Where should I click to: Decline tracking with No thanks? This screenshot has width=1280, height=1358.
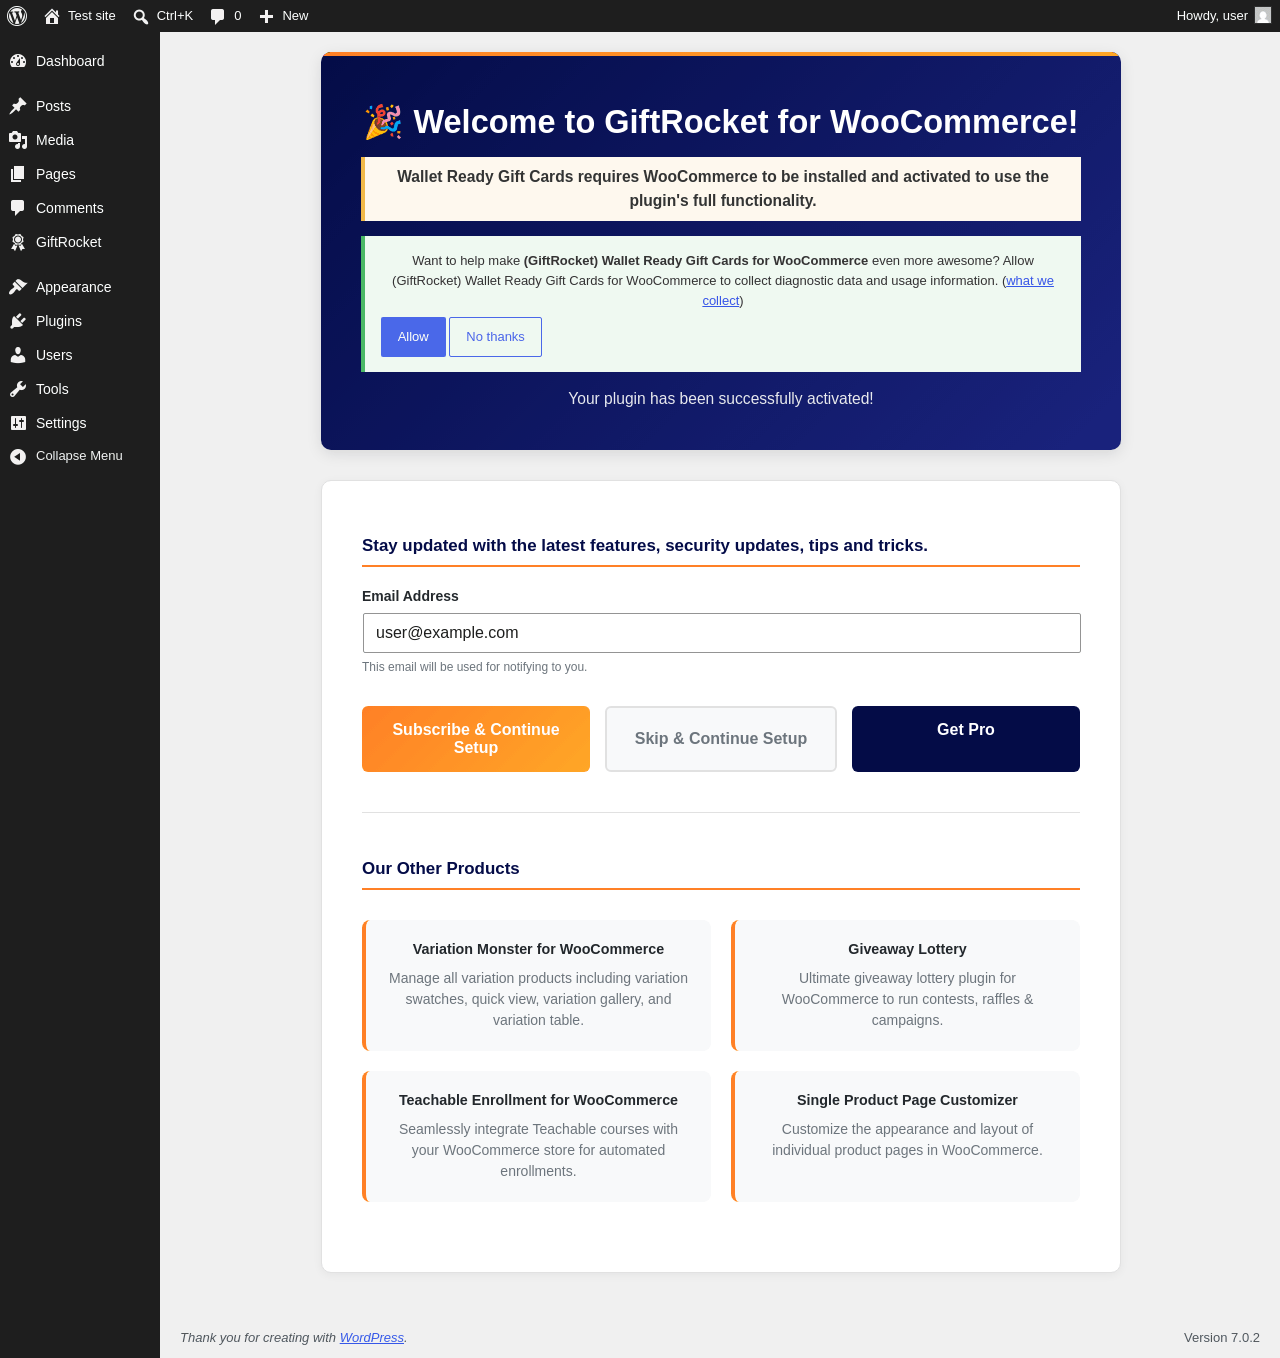point(495,337)
